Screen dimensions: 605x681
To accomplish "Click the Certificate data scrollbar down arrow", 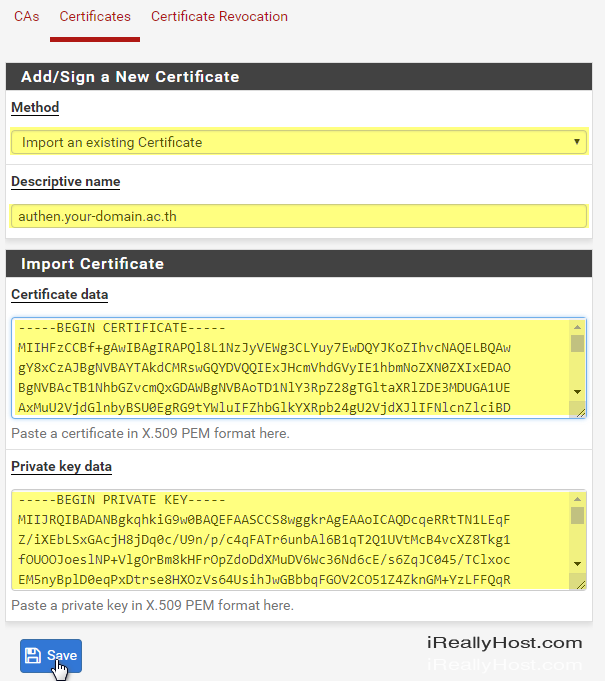I will tap(577, 392).
